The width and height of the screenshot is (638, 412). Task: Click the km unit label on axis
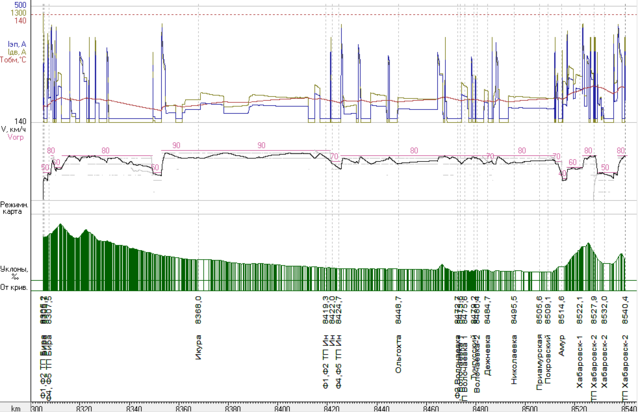coord(15,407)
